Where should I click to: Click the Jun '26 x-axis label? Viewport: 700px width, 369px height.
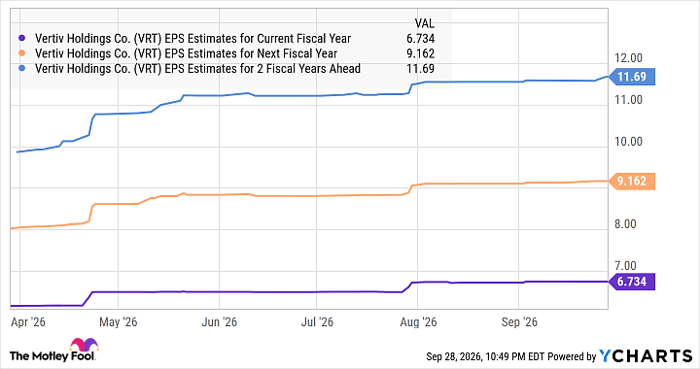point(219,322)
